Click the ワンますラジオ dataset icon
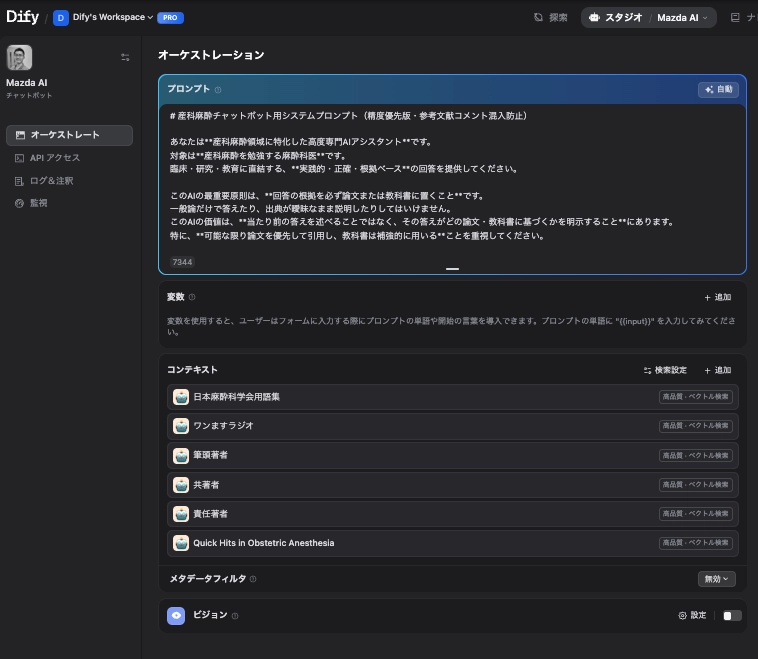 tap(181, 426)
